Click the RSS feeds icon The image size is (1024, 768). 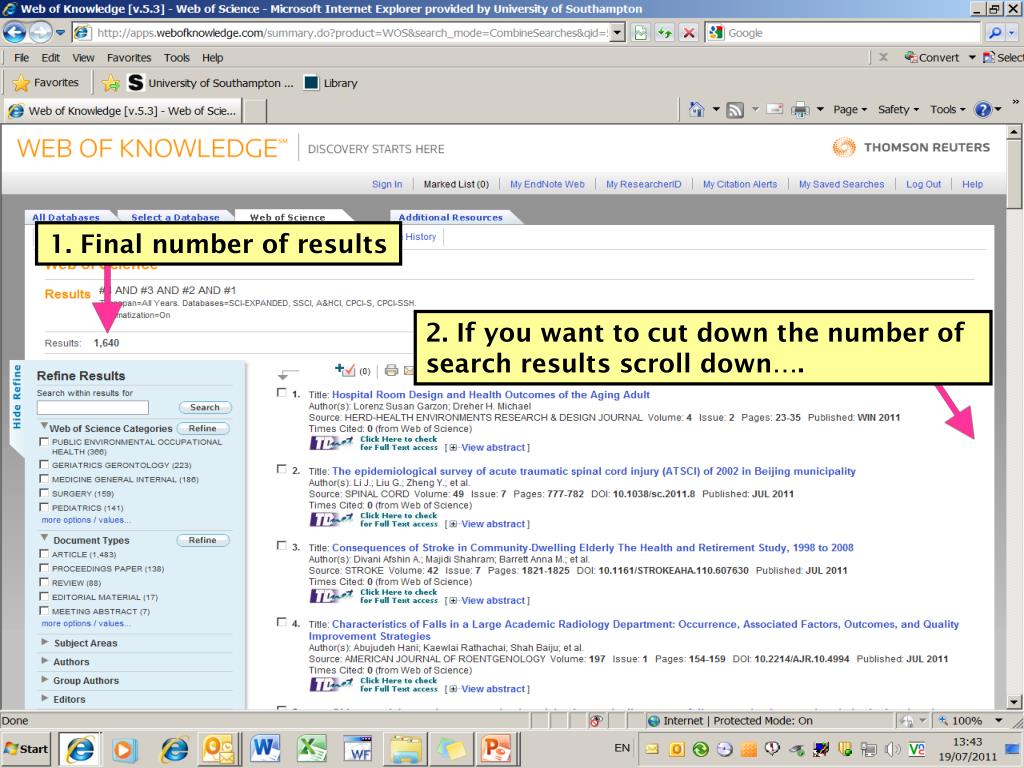click(x=735, y=110)
